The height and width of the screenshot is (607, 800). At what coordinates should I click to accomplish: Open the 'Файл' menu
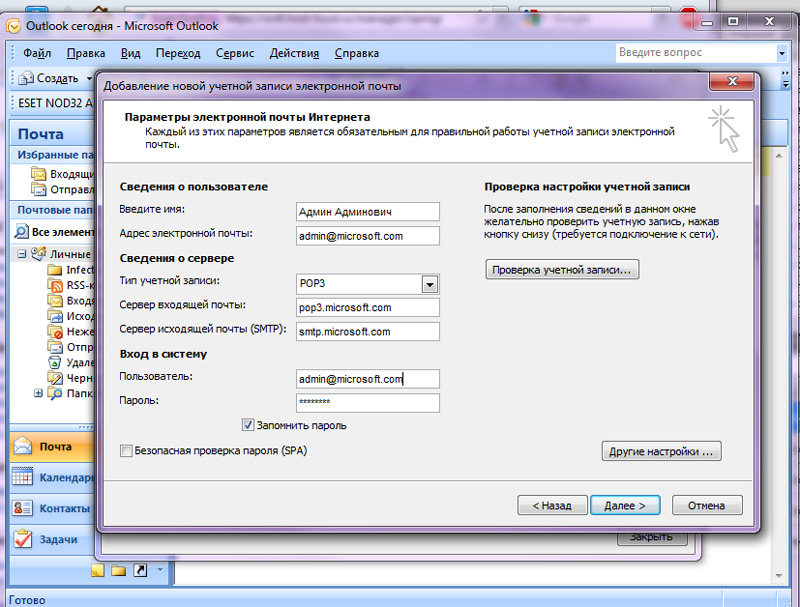click(37, 53)
